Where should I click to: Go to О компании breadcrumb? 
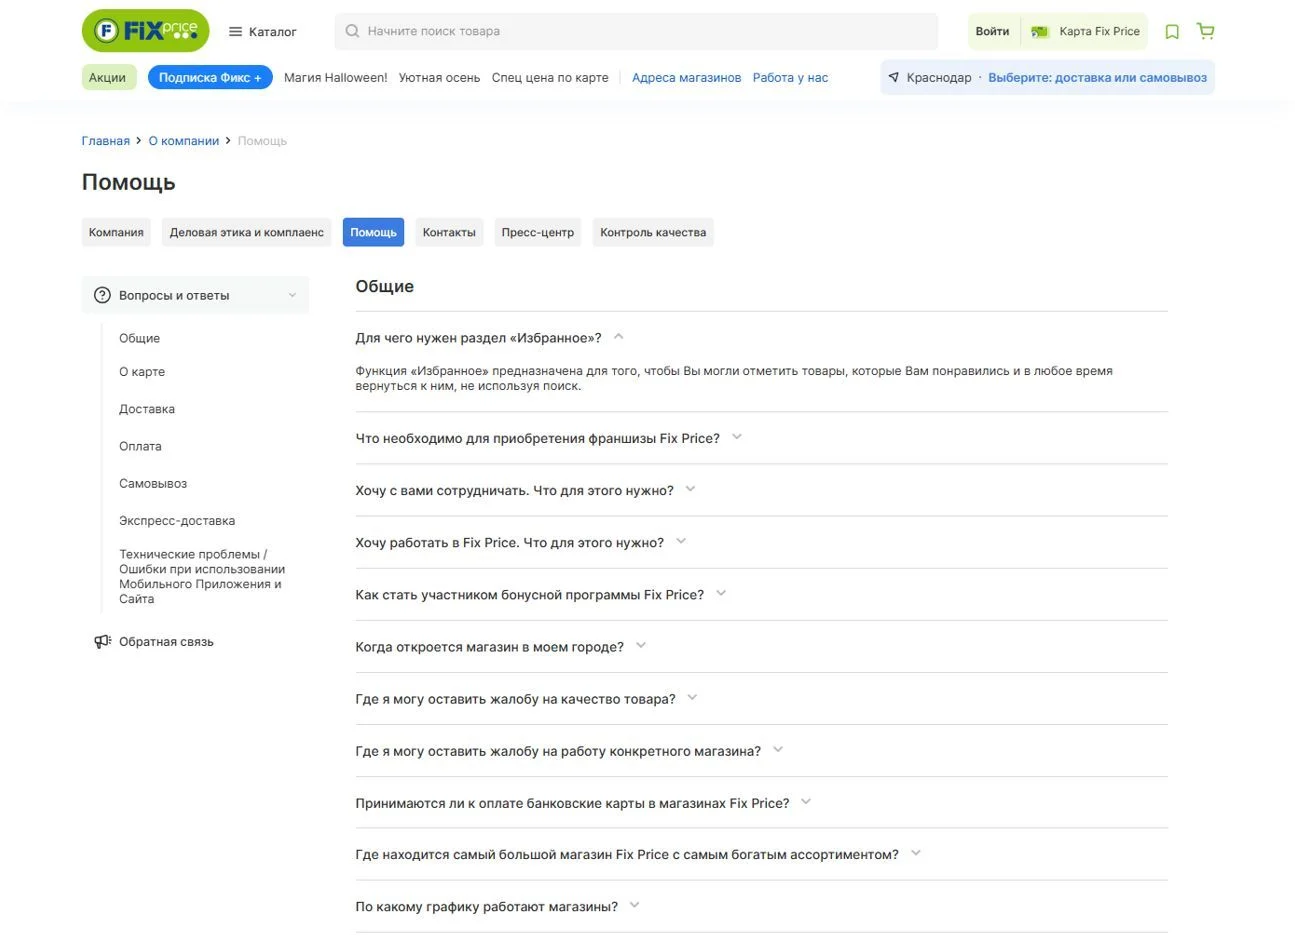(184, 141)
